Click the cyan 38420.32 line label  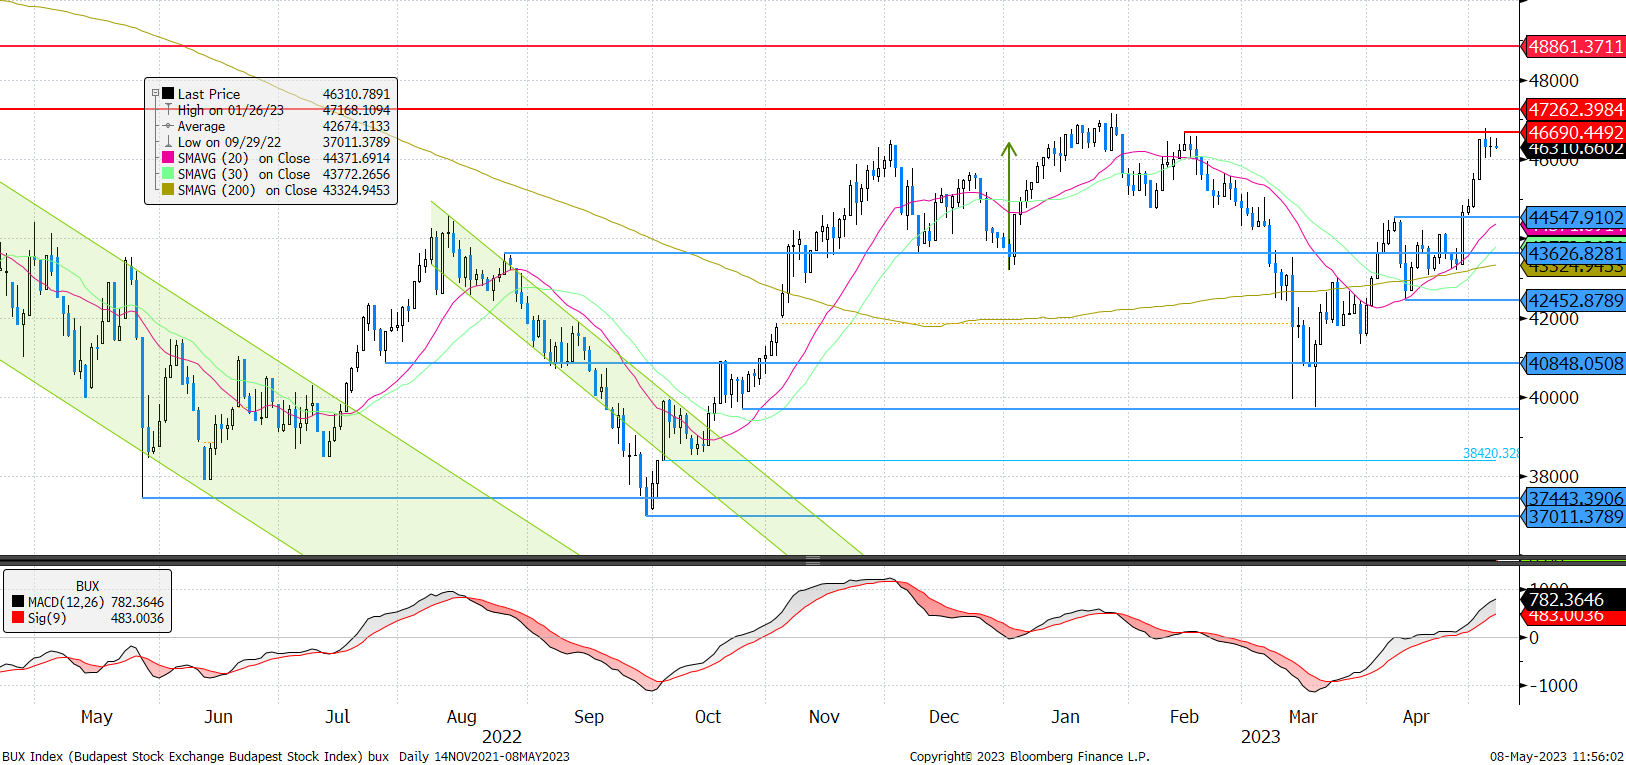tap(1491, 453)
